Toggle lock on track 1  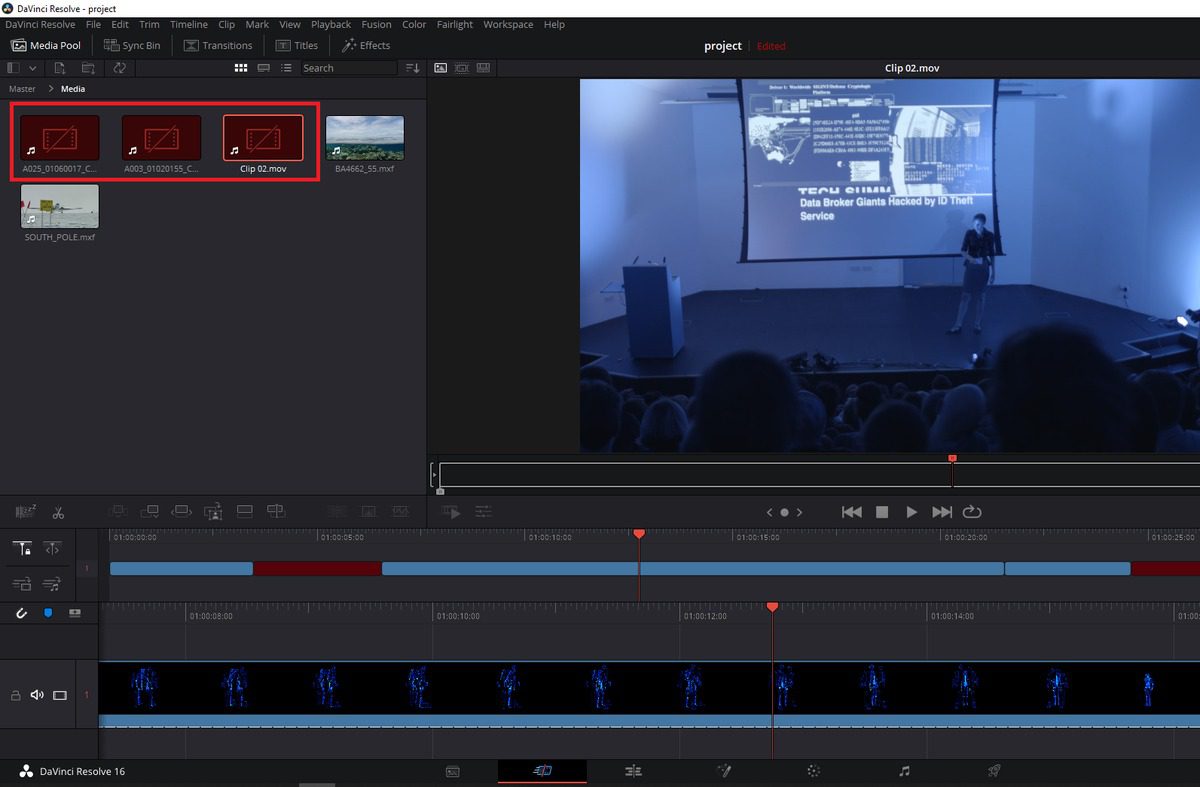(x=15, y=695)
